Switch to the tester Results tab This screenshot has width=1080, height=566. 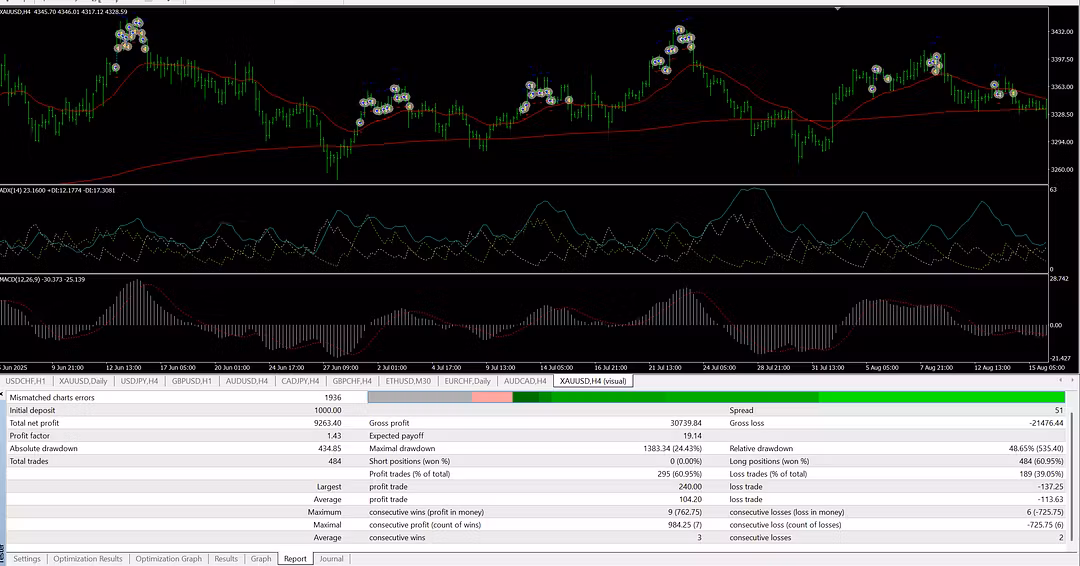tap(226, 558)
